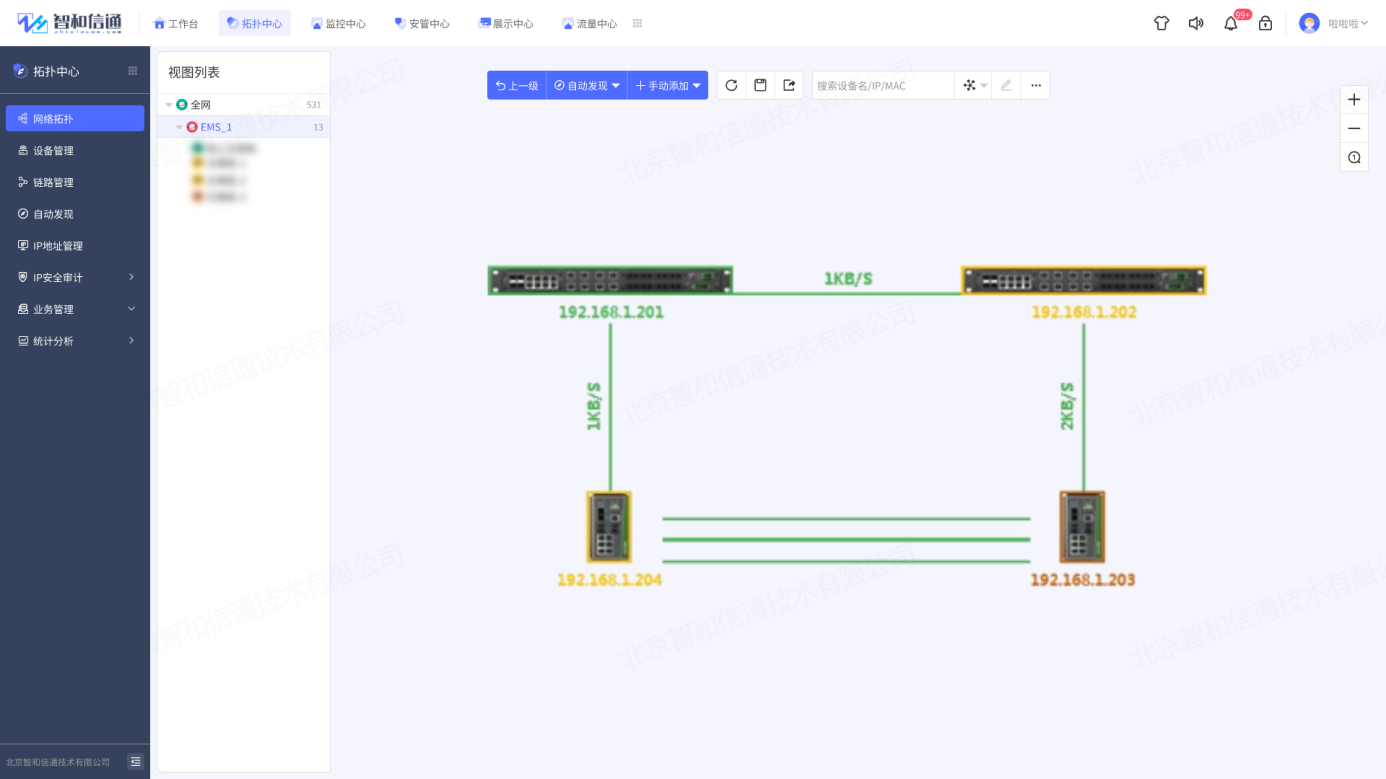This screenshot has width=1386, height=779.
Task: Click the theme skin shirt icon
Action: point(1161,24)
